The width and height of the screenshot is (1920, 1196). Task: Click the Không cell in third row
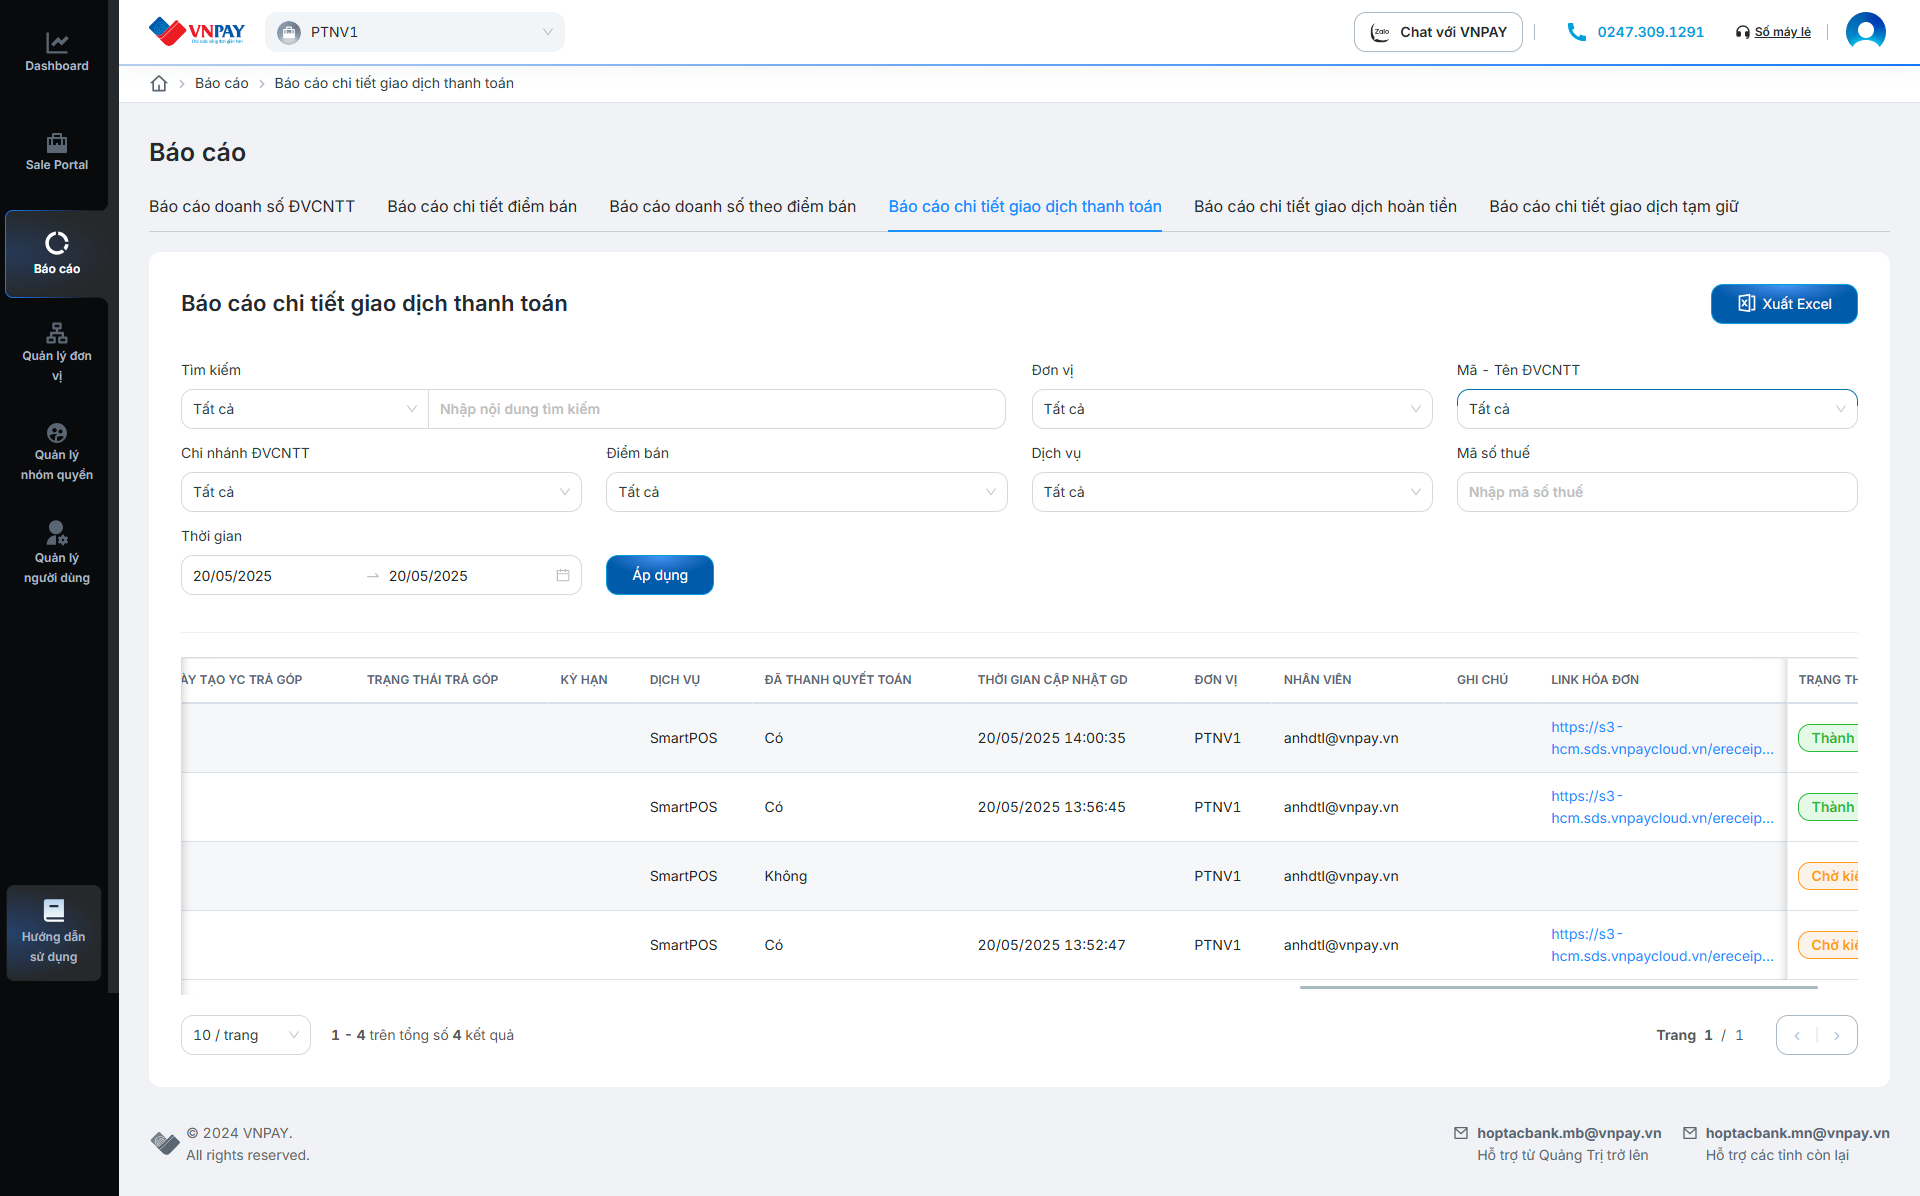786,876
